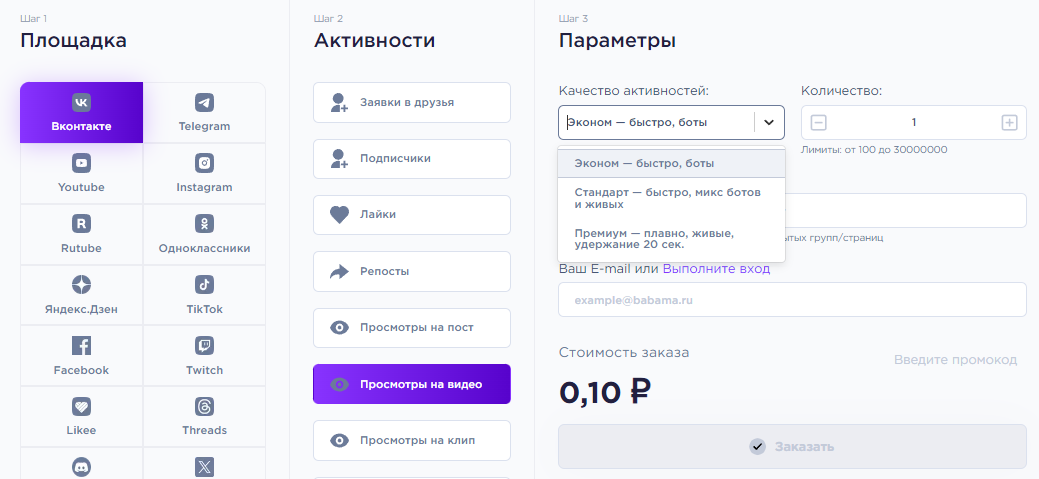Choose the Одноклассники platform icon

(x=204, y=224)
